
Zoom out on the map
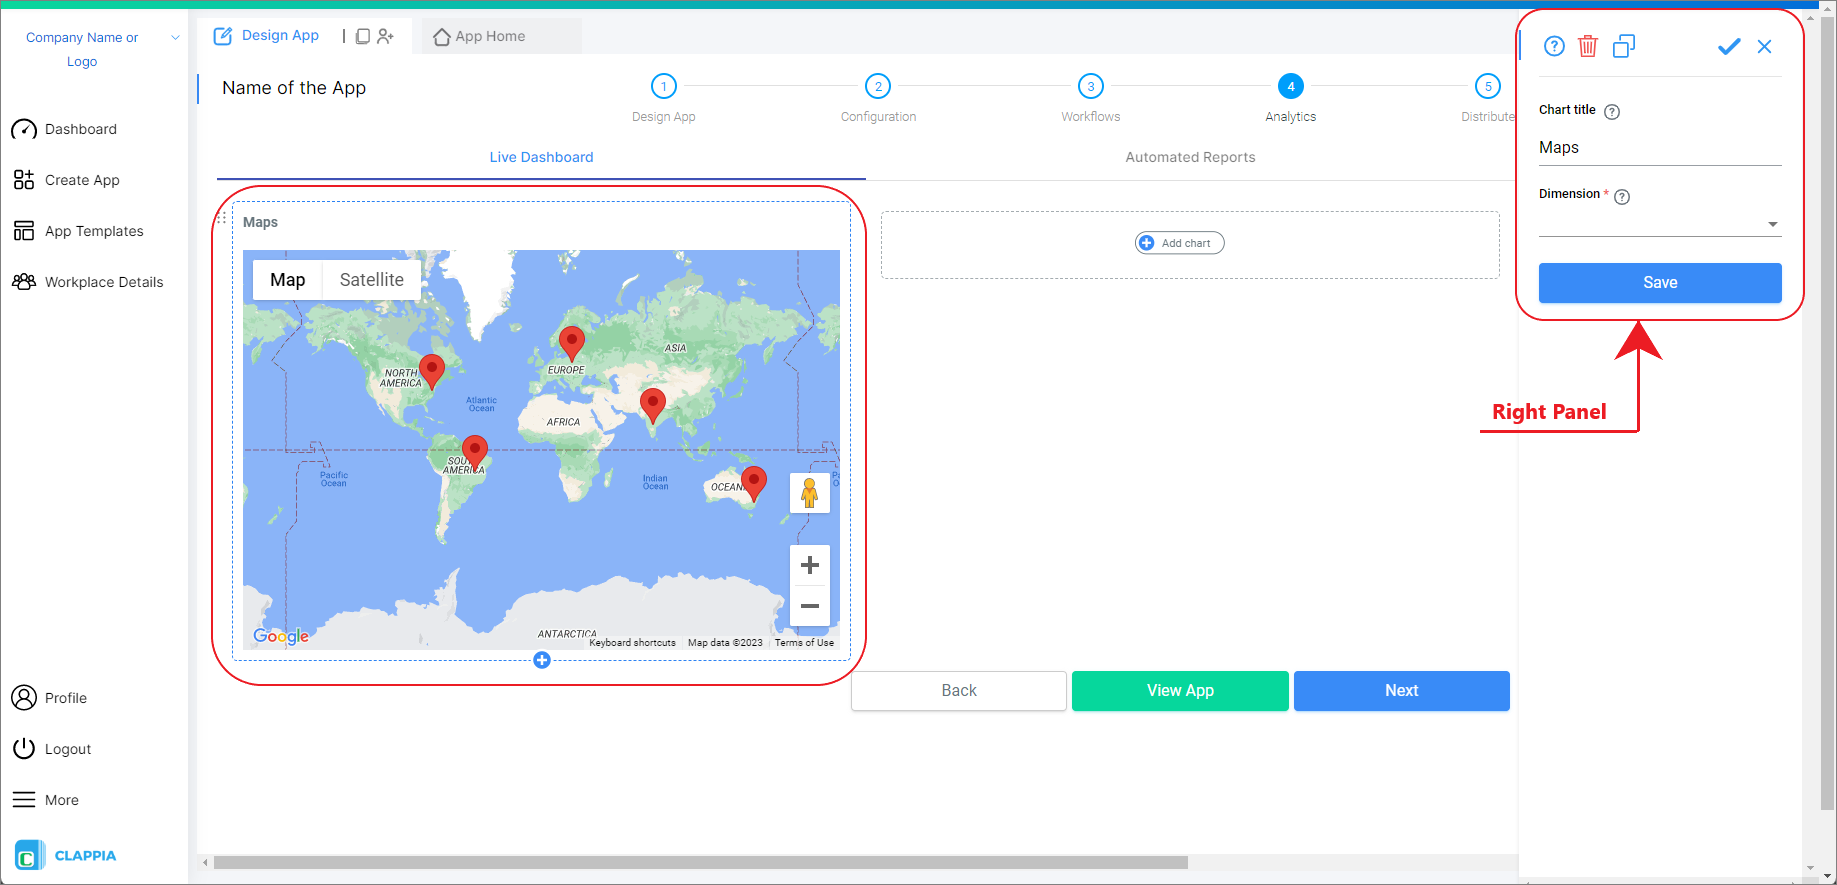810,606
